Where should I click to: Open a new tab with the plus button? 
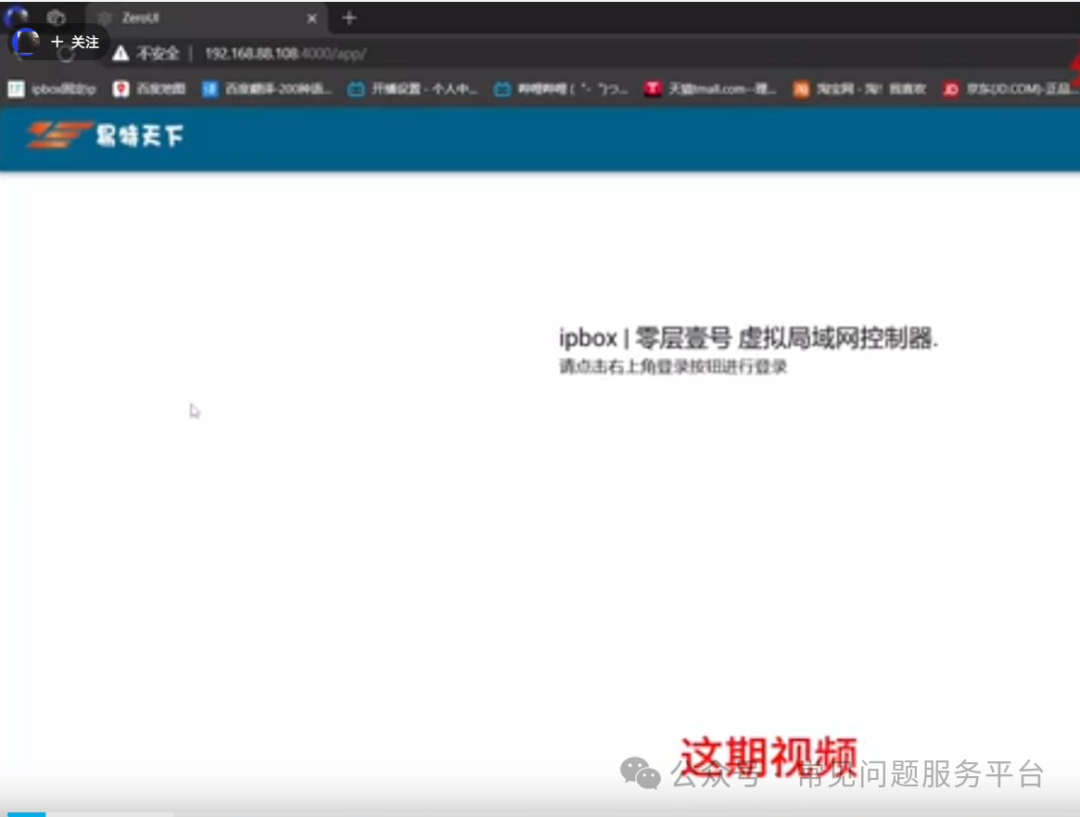pyautogui.click(x=349, y=18)
